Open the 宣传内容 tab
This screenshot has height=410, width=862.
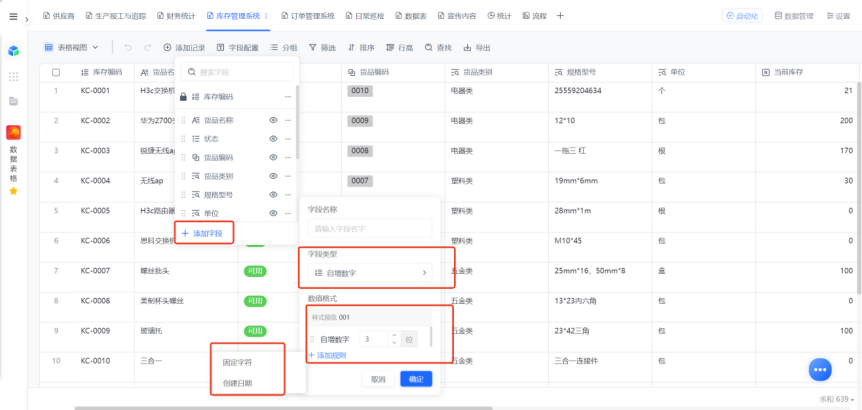[x=457, y=16]
